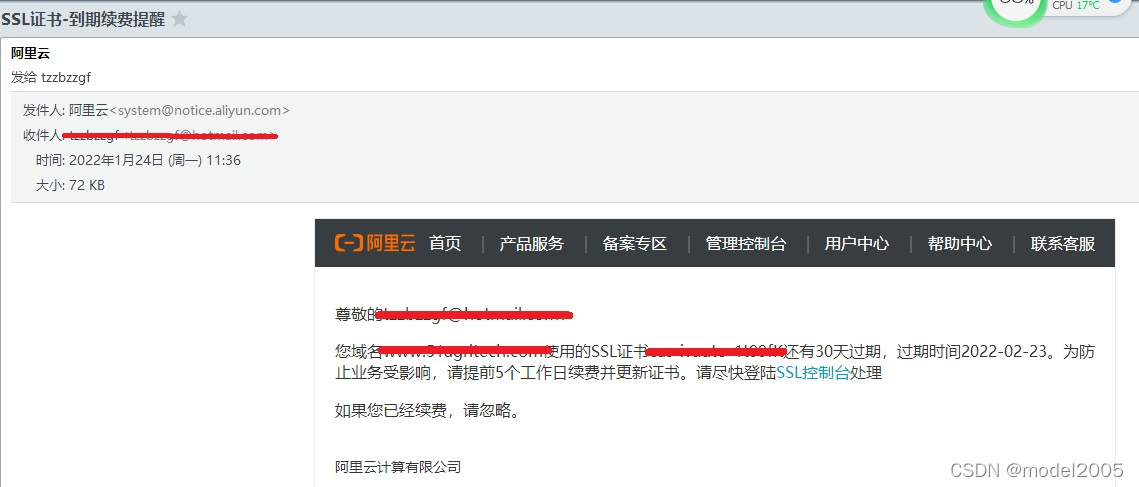Open 帮助中心 from the navigation bar
Screen dimensions: 1139x487
click(960, 244)
